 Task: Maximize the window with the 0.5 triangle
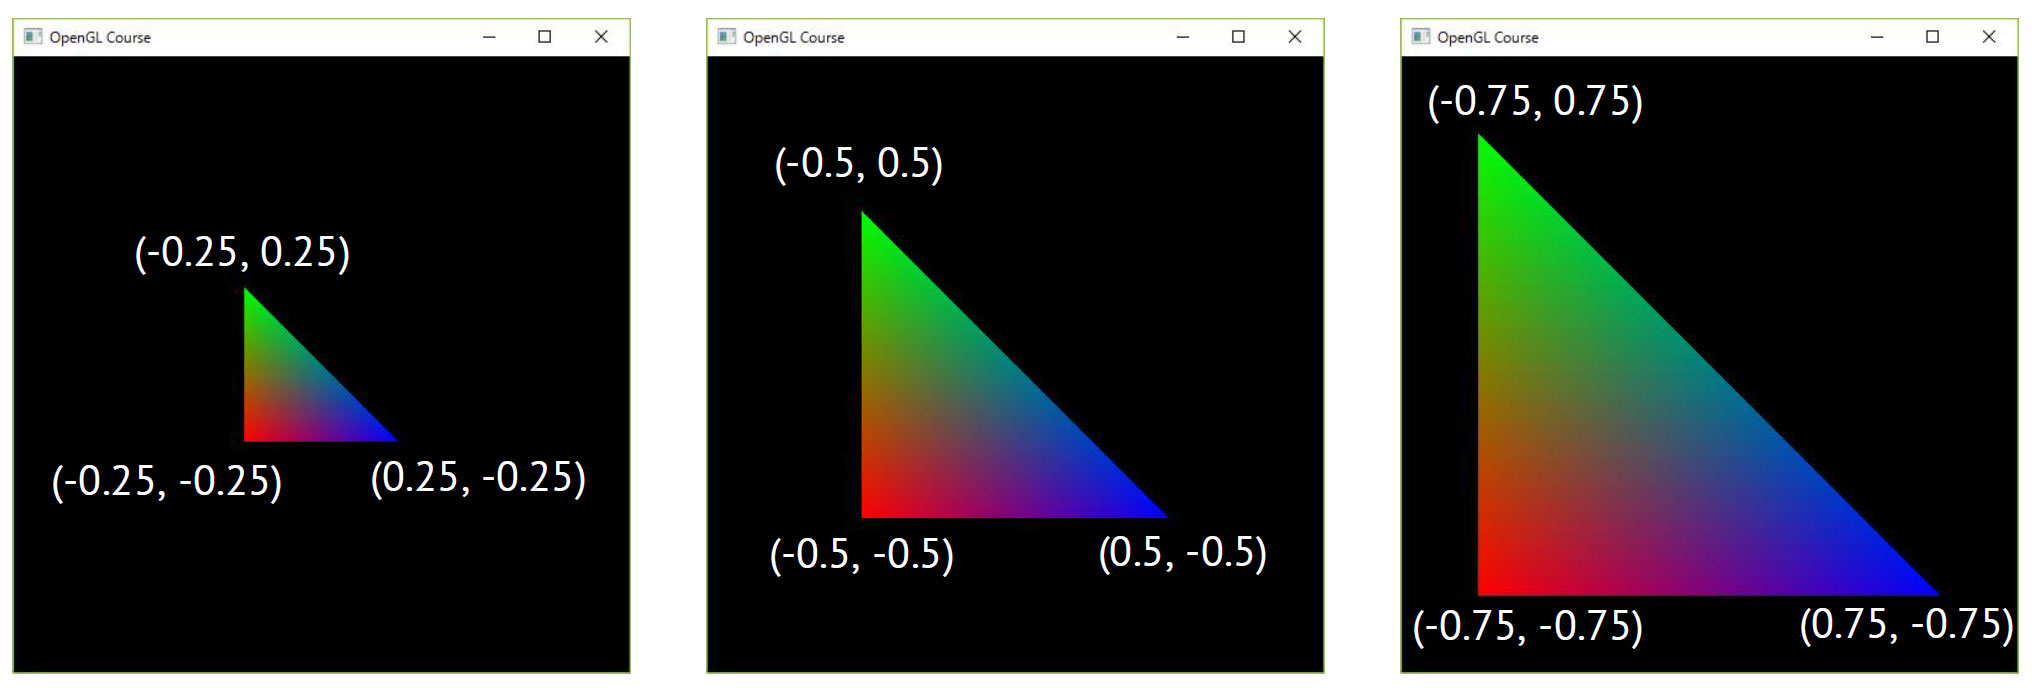1238,37
